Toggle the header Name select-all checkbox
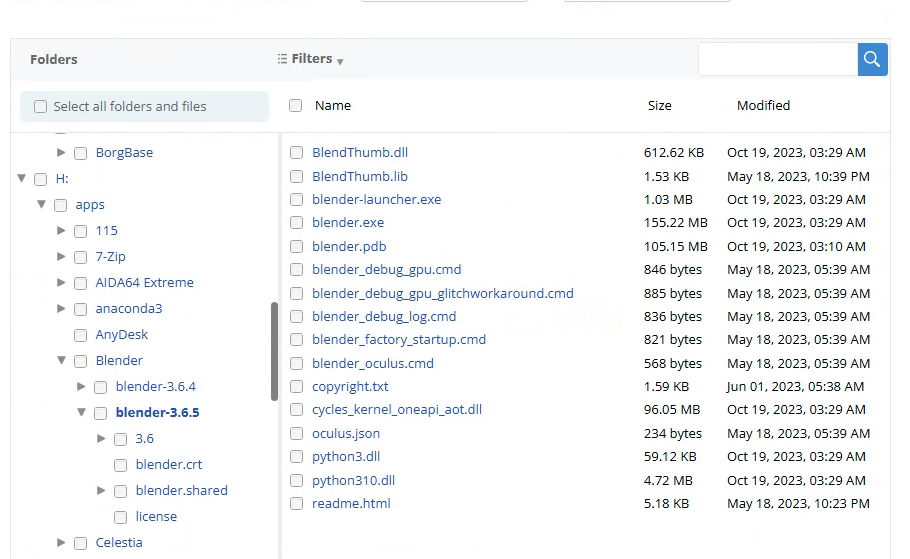The width and height of the screenshot is (910, 559). tap(295, 105)
